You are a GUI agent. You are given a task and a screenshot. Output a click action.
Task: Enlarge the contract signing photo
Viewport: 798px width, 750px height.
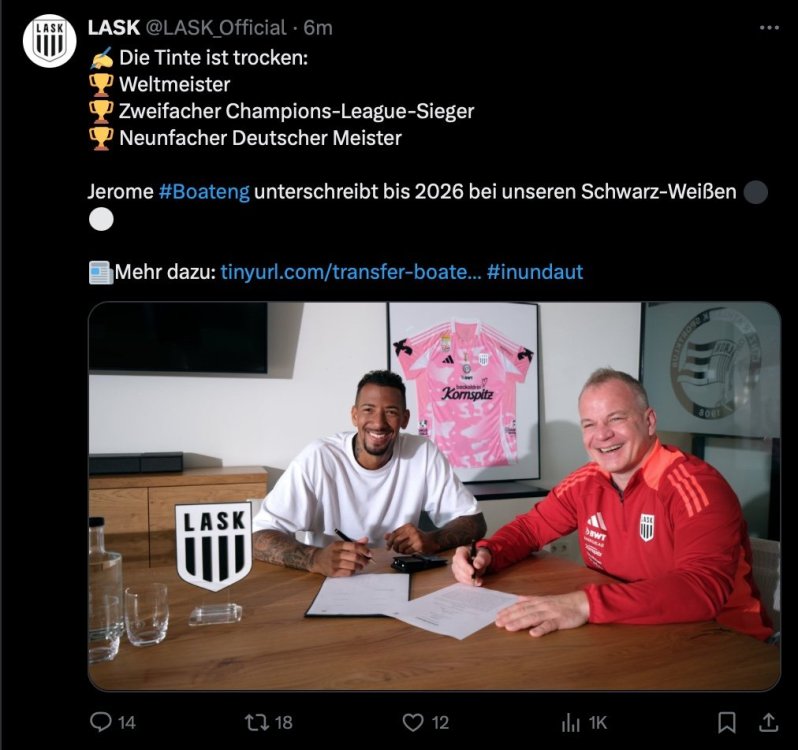pos(434,496)
